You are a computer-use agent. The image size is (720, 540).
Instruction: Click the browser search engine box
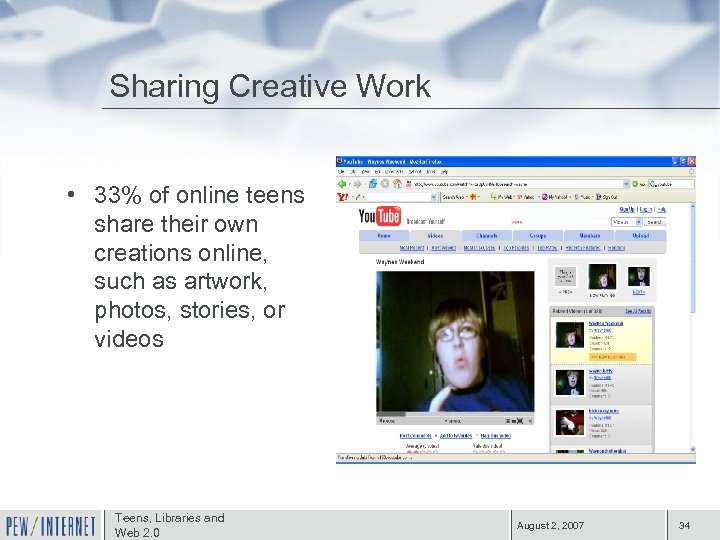coord(671,184)
